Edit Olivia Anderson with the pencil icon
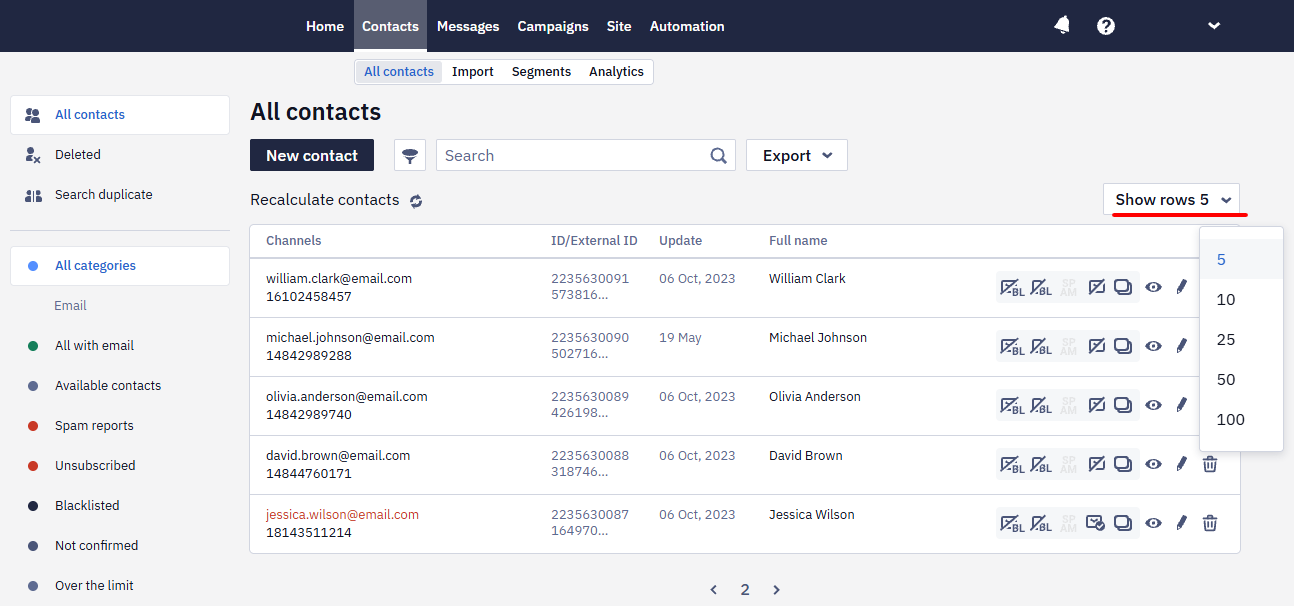The width and height of the screenshot is (1294, 606). click(x=1181, y=405)
